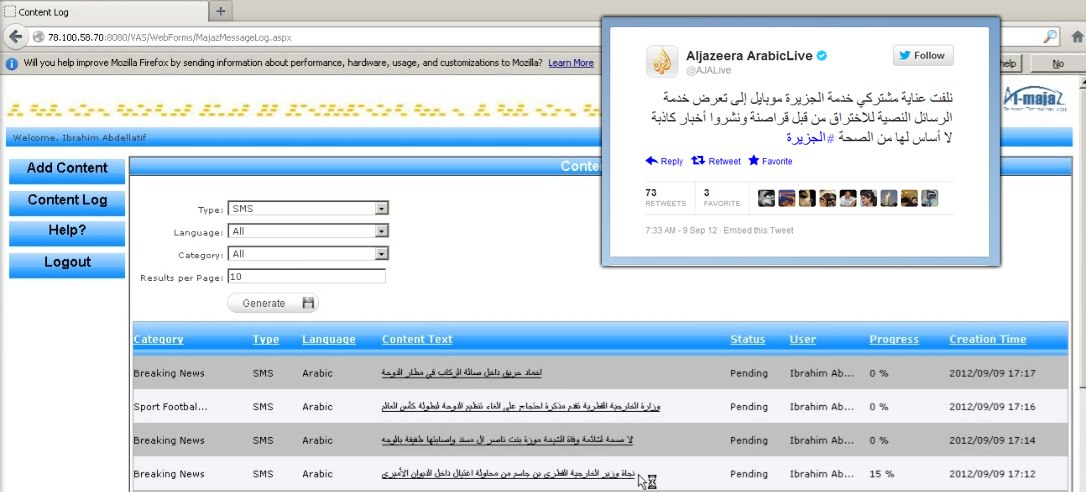Click the info icon in Firefox notification bar
Image resolution: width=1086 pixels, height=492 pixels.
(12, 63)
